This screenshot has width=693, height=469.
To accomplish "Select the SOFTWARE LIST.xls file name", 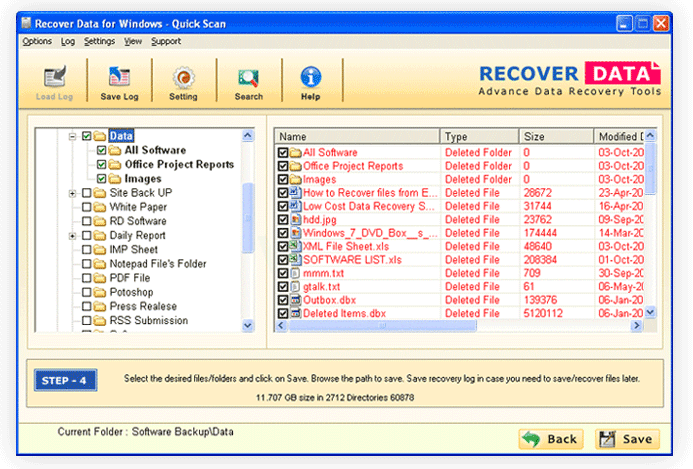I will click(x=352, y=259).
